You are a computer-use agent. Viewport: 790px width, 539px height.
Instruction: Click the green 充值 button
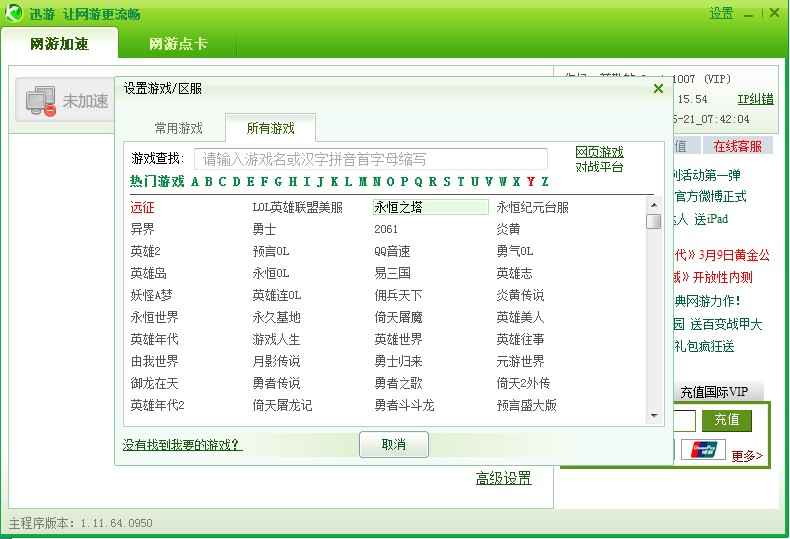[x=727, y=420]
